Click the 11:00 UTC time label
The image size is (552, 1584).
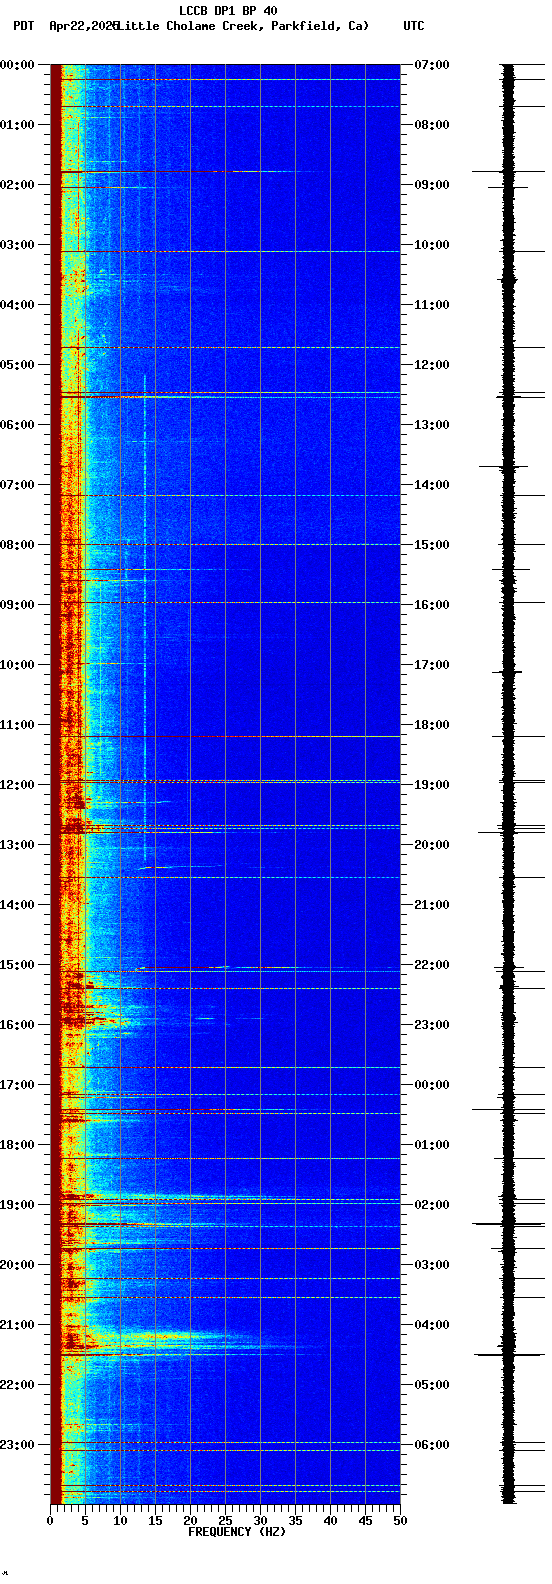[x=432, y=305]
